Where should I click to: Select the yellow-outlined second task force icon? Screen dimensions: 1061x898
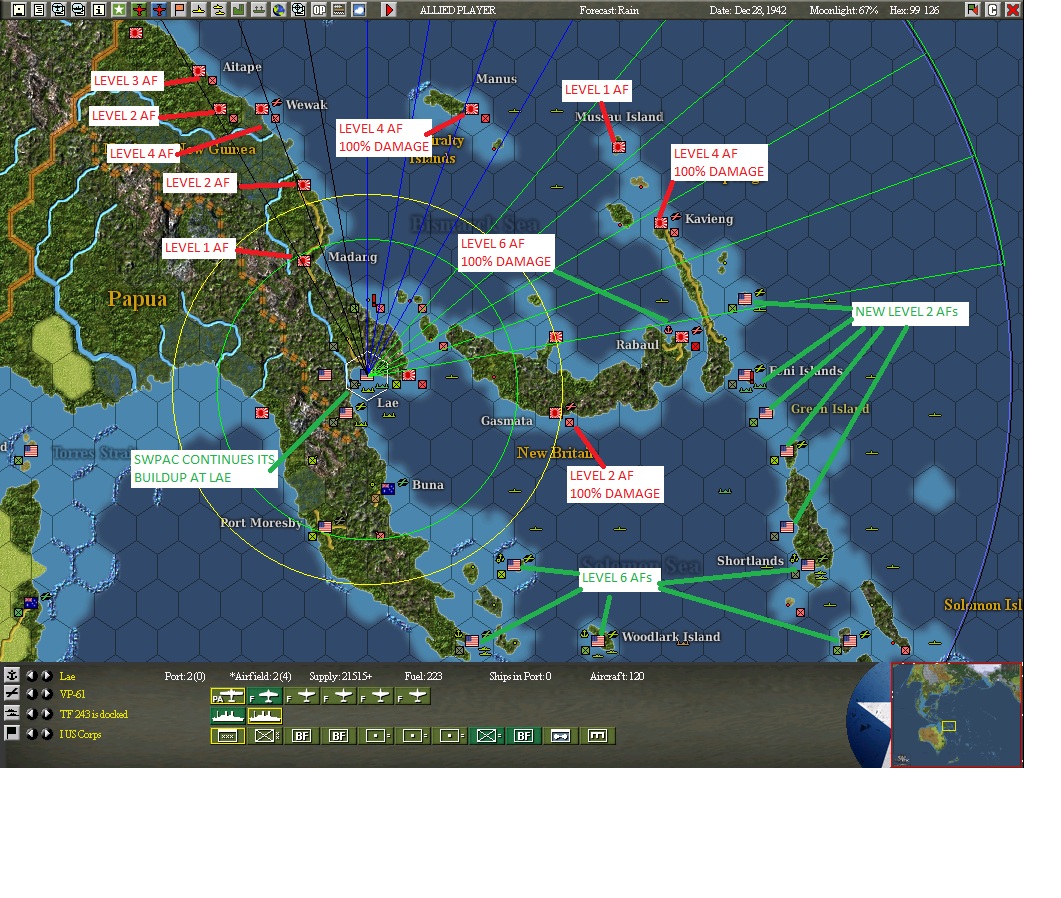pos(265,715)
